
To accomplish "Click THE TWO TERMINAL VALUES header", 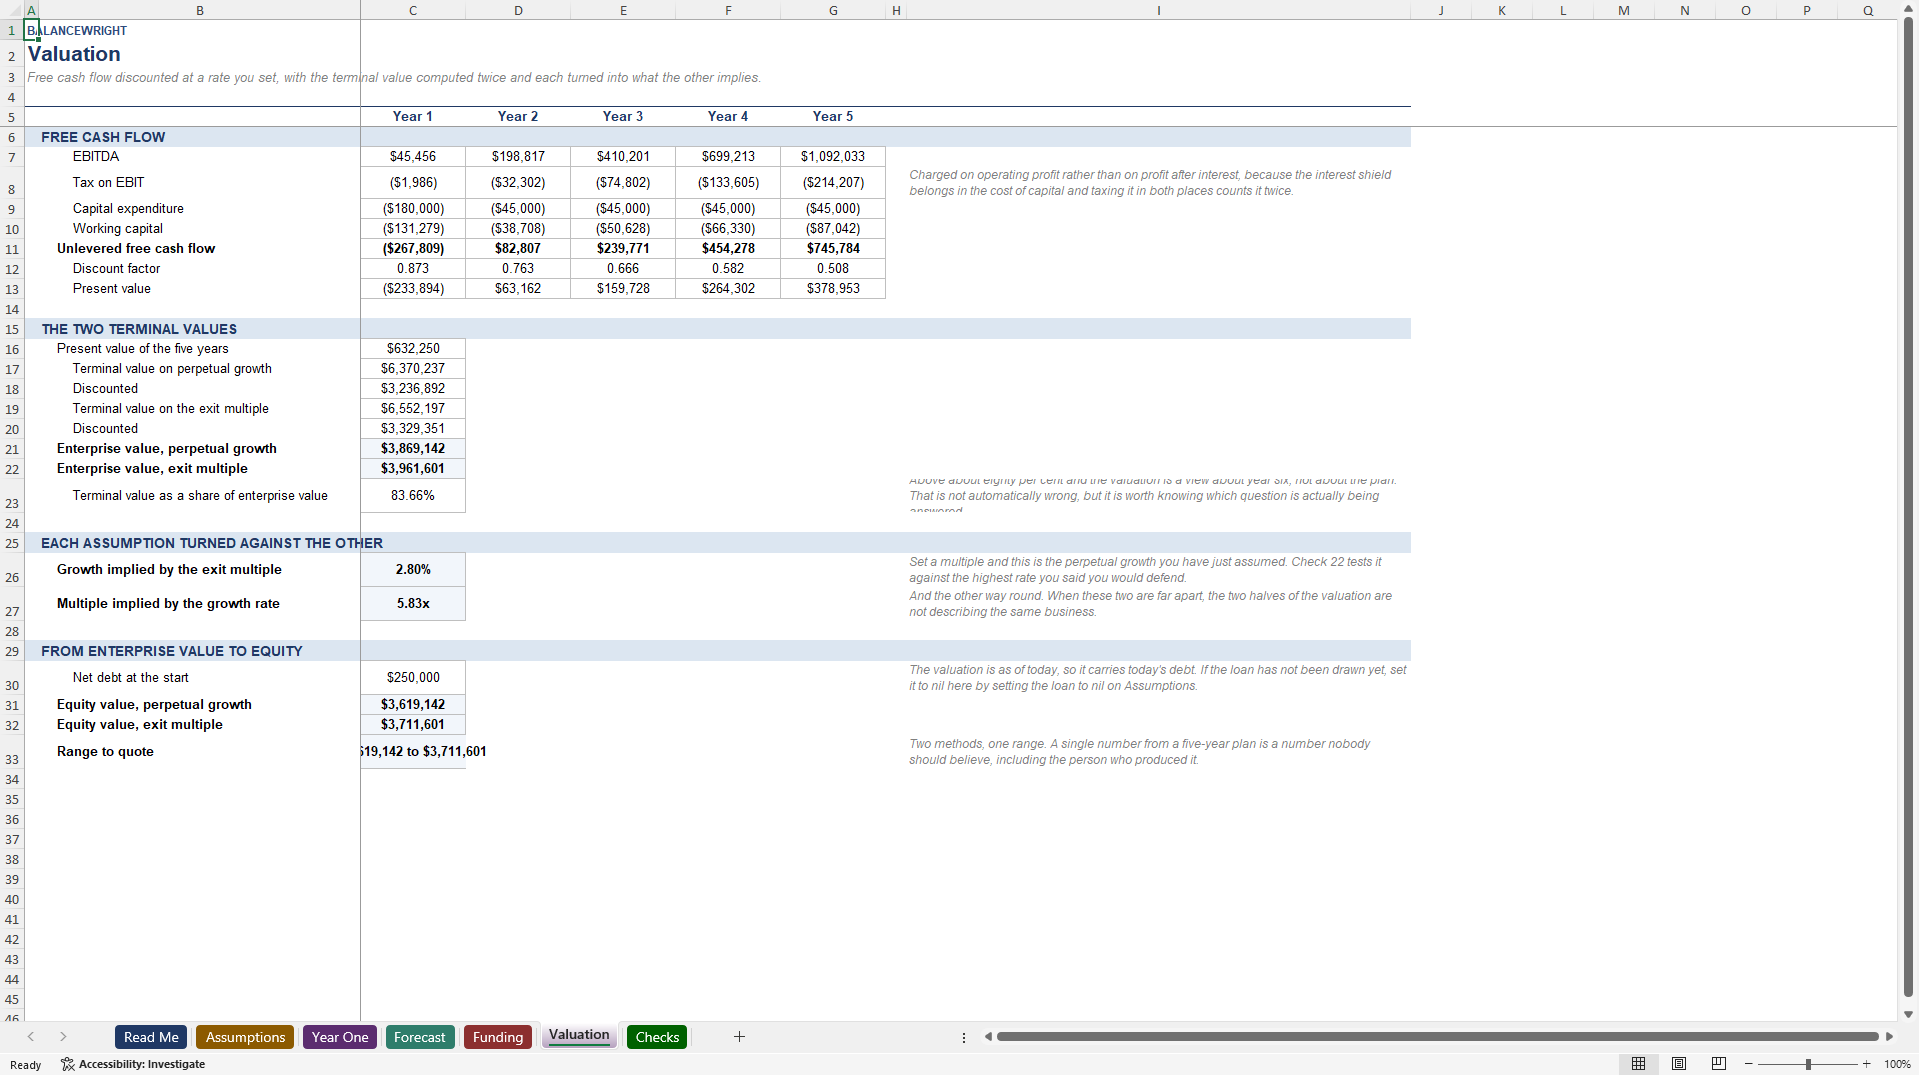I will click(139, 329).
